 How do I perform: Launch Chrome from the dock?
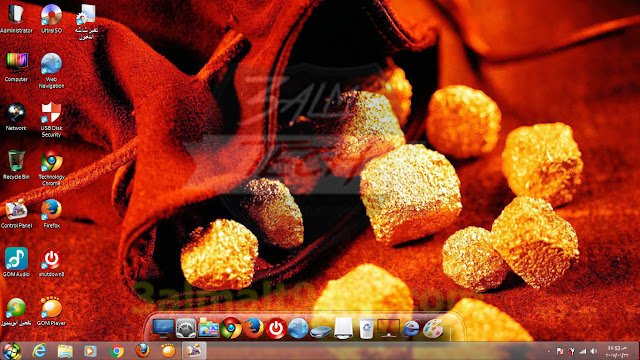(x=231, y=328)
